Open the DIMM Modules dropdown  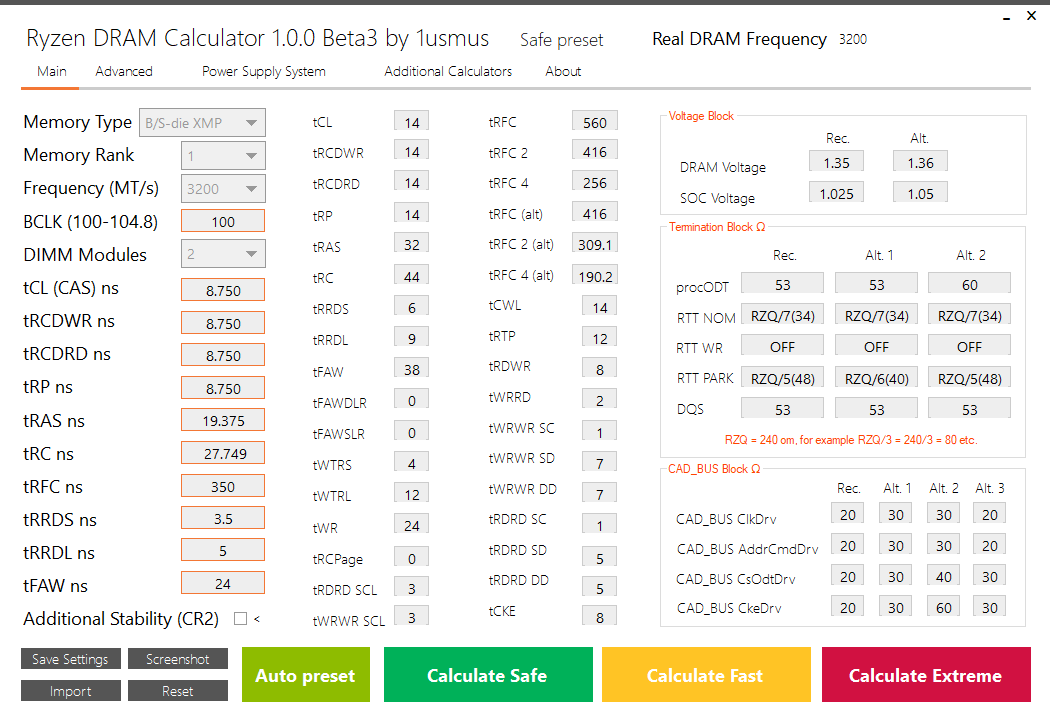[223, 254]
